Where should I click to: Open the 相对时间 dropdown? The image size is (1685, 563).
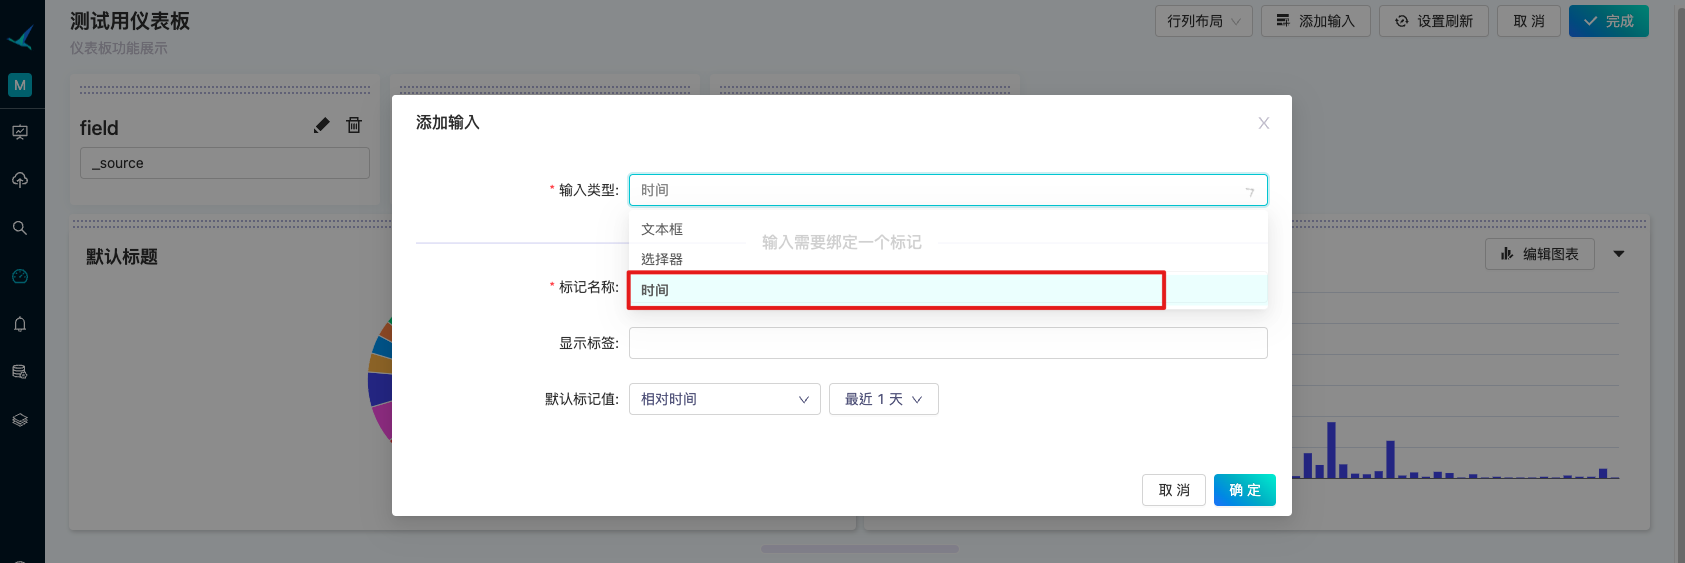click(725, 399)
